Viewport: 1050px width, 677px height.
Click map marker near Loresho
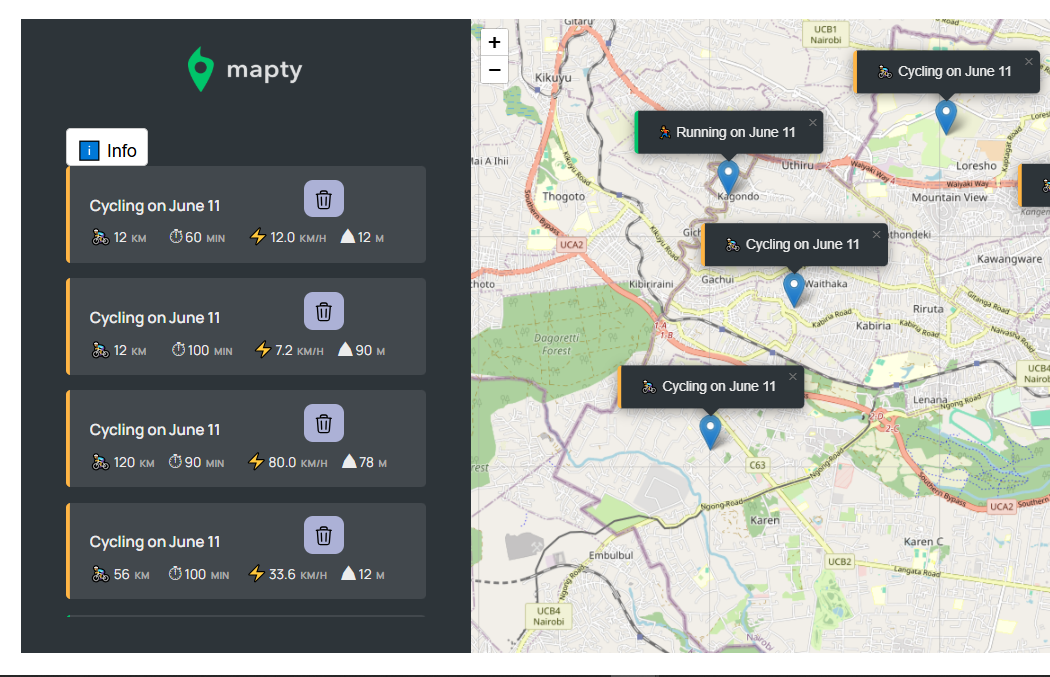(945, 116)
